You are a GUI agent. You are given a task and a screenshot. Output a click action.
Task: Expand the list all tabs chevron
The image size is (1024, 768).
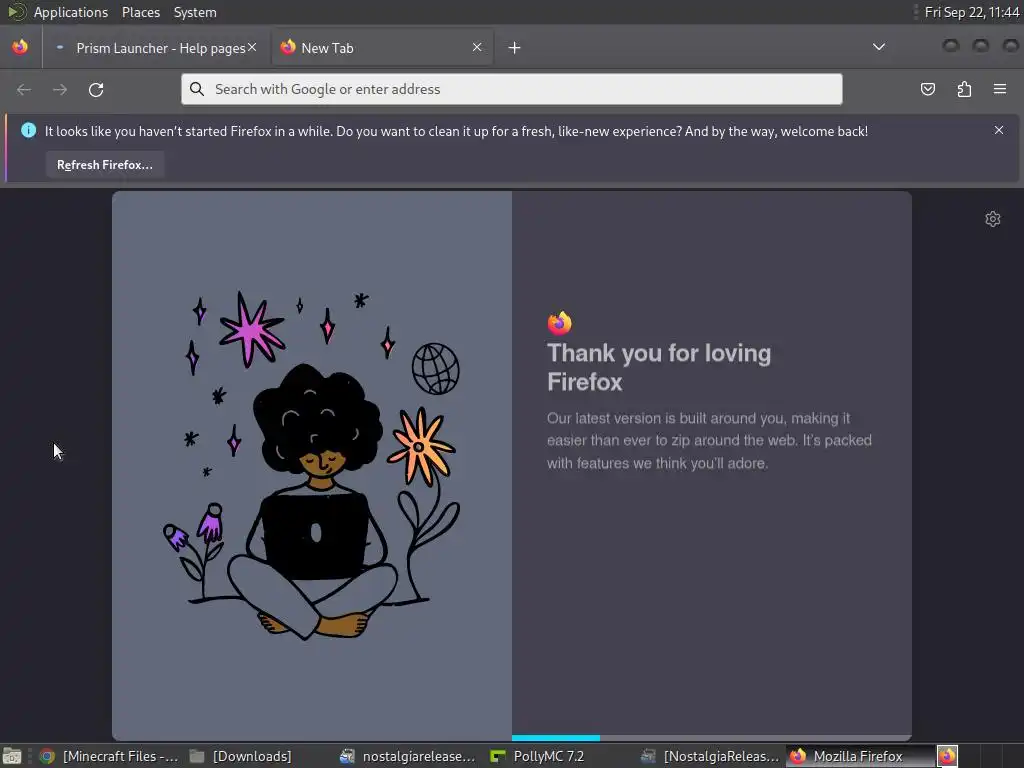[879, 47]
